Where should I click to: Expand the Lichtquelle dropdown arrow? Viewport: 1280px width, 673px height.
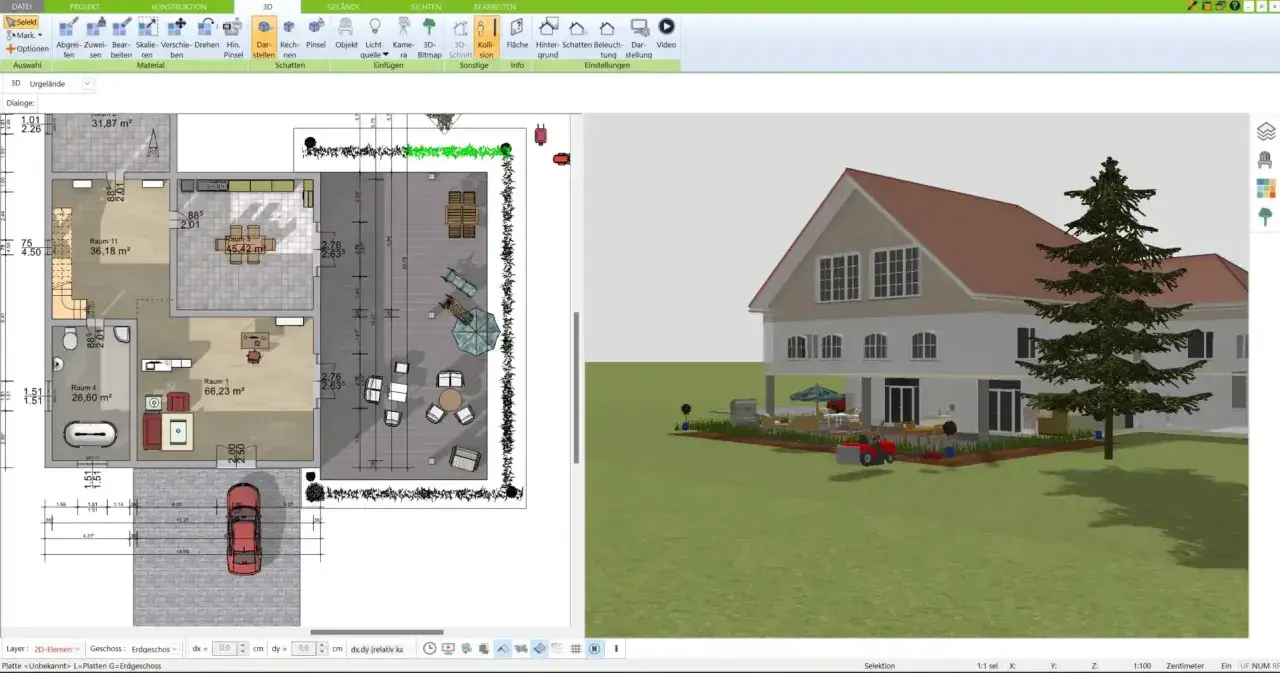point(386,55)
